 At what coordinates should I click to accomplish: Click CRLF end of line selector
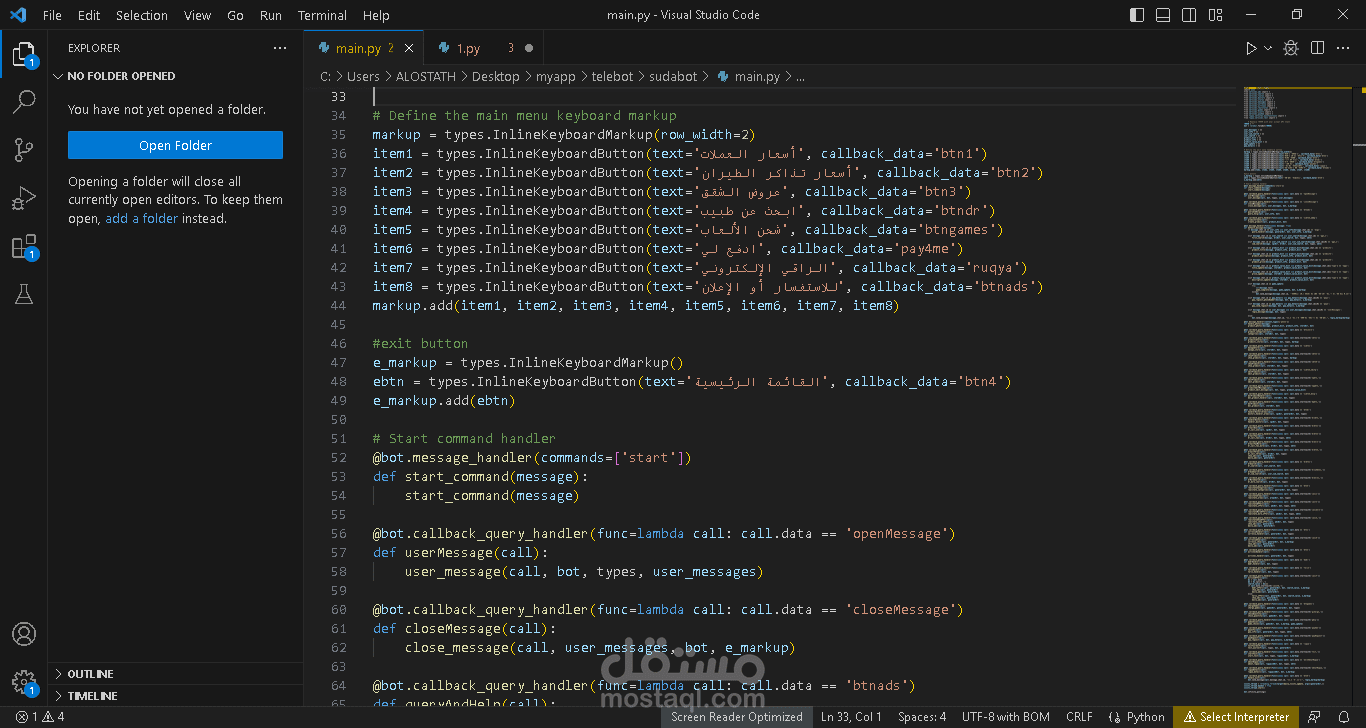pos(1079,717)
